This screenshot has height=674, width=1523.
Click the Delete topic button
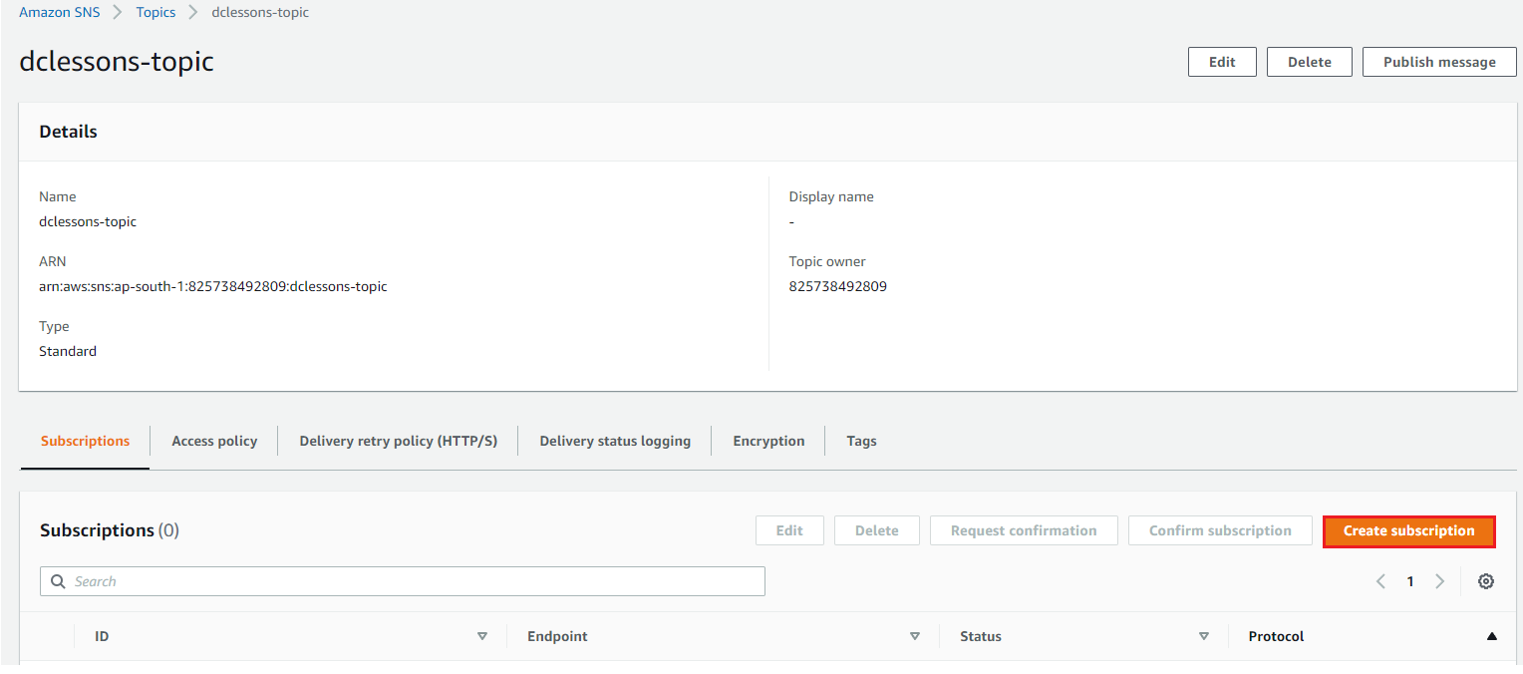(x=1309, y=62)
